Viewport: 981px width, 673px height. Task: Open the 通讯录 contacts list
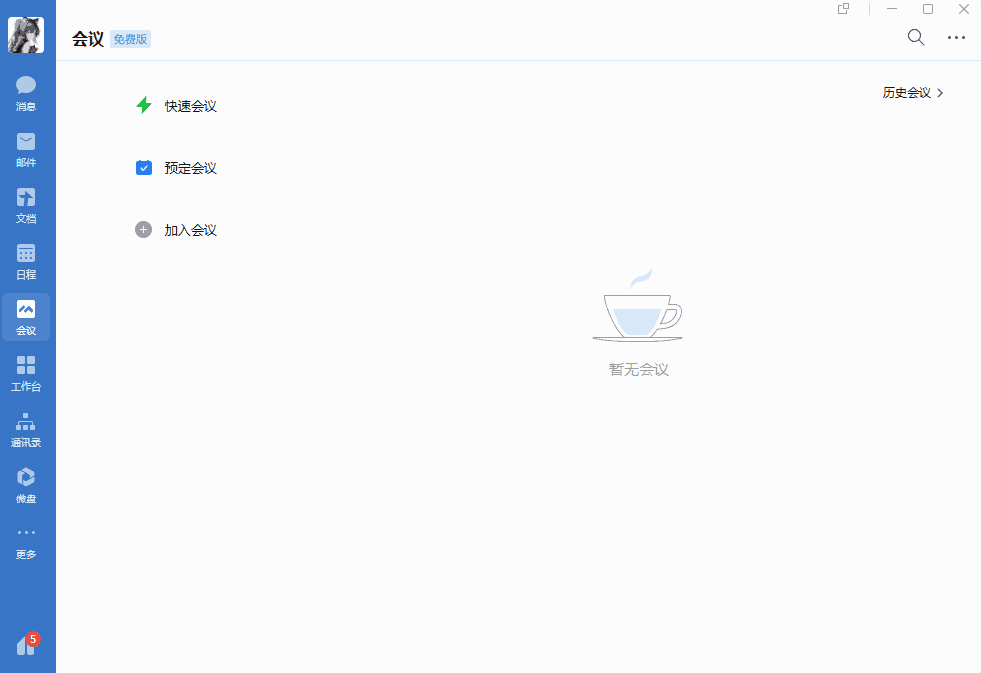[x=25, y=429]
